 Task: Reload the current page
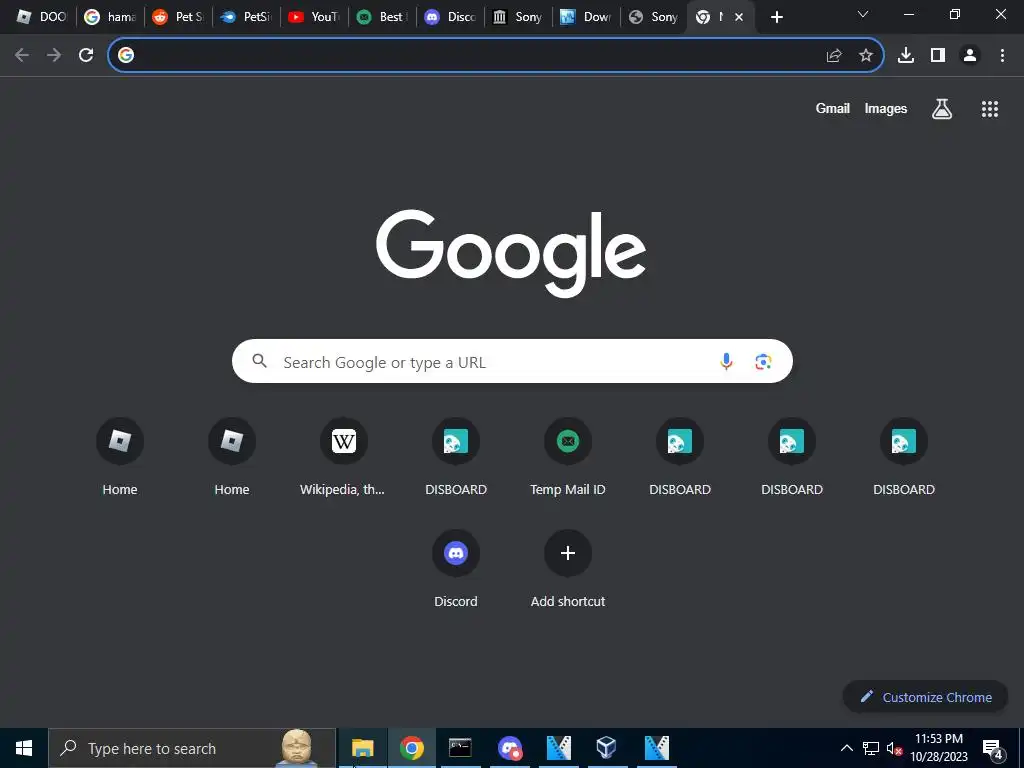(86, 56)
